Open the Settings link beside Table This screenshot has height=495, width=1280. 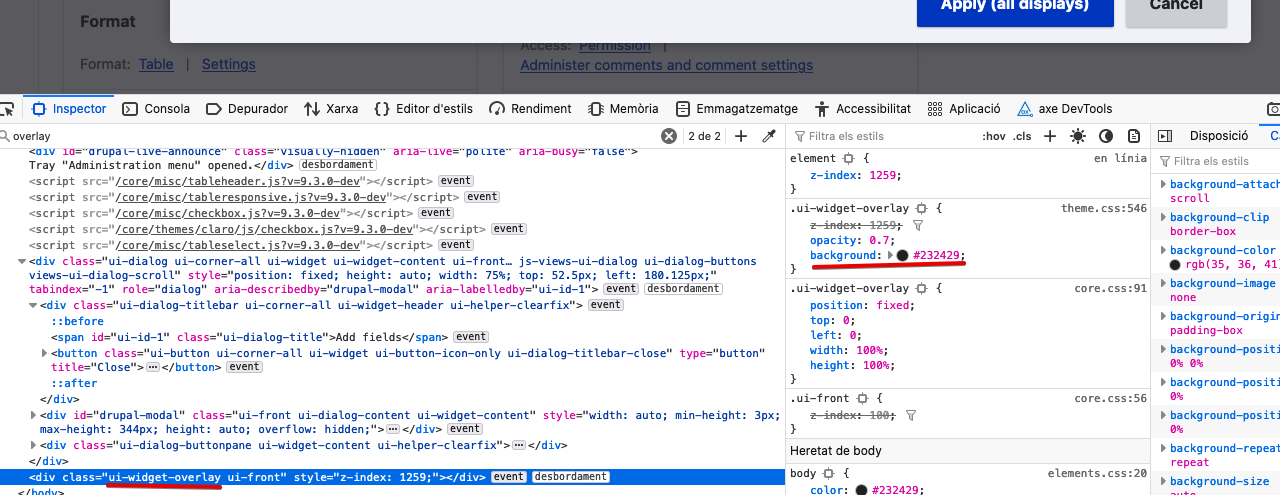click(229, 64)
